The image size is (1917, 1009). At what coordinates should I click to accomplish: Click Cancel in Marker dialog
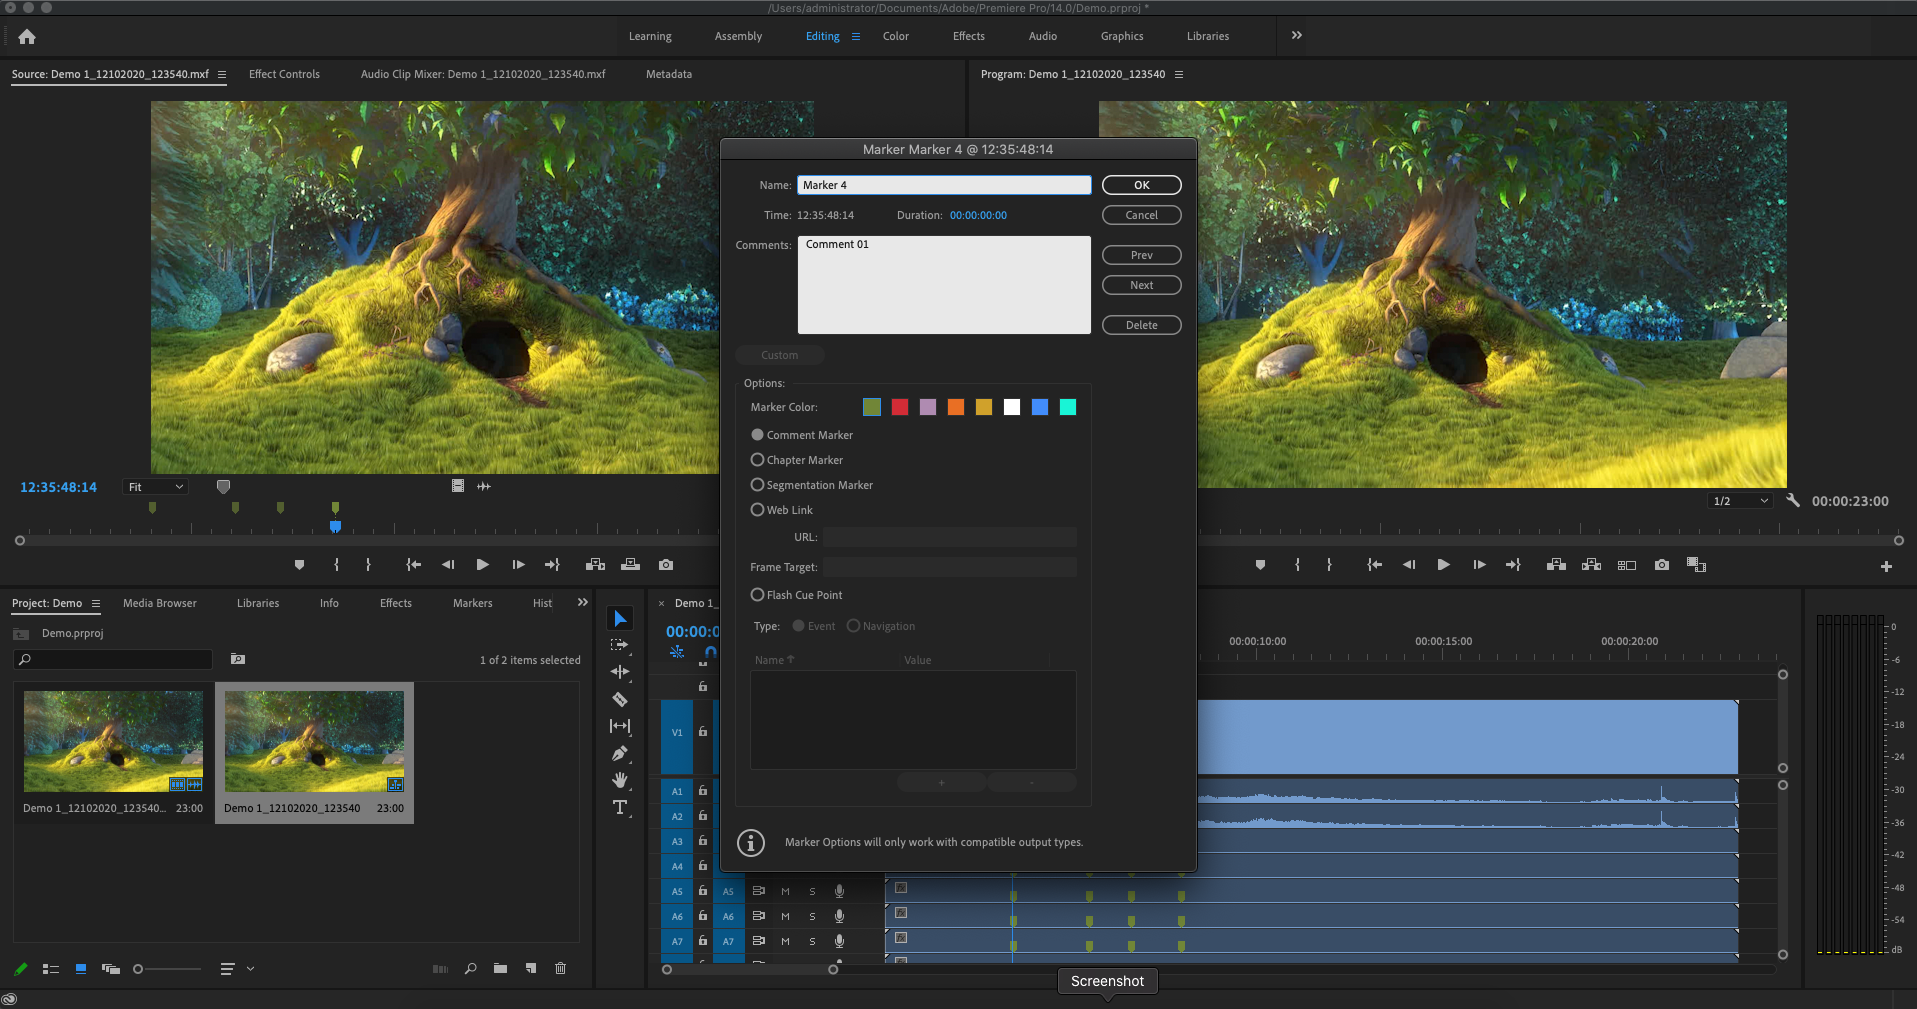tap(1142, 216)
